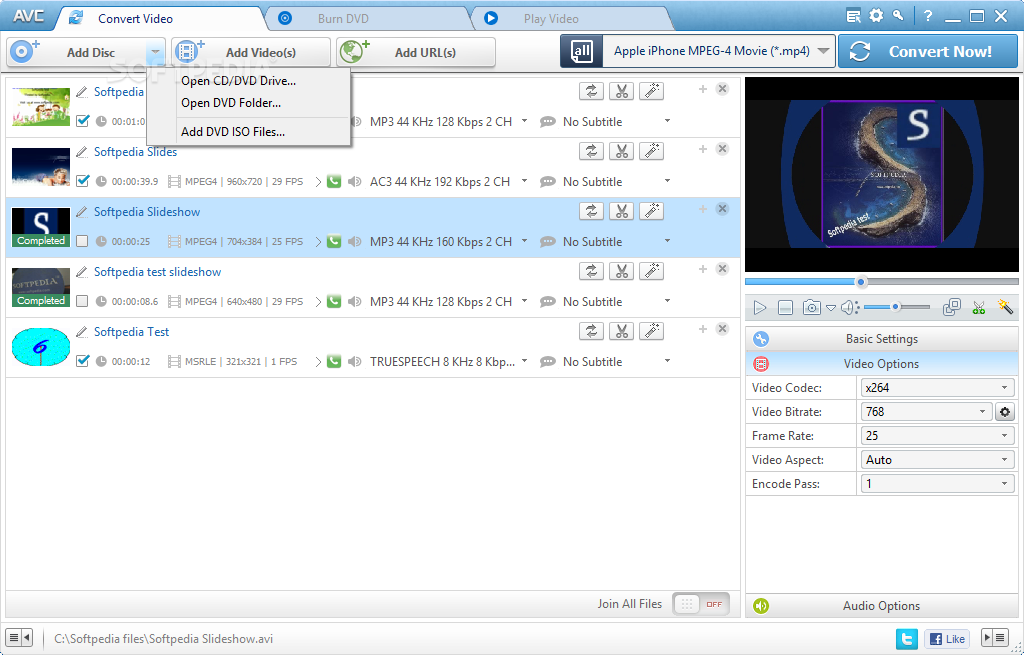Check the Softpedia Slideshow checkbox

pyautogui.click(x=82, y=241)
